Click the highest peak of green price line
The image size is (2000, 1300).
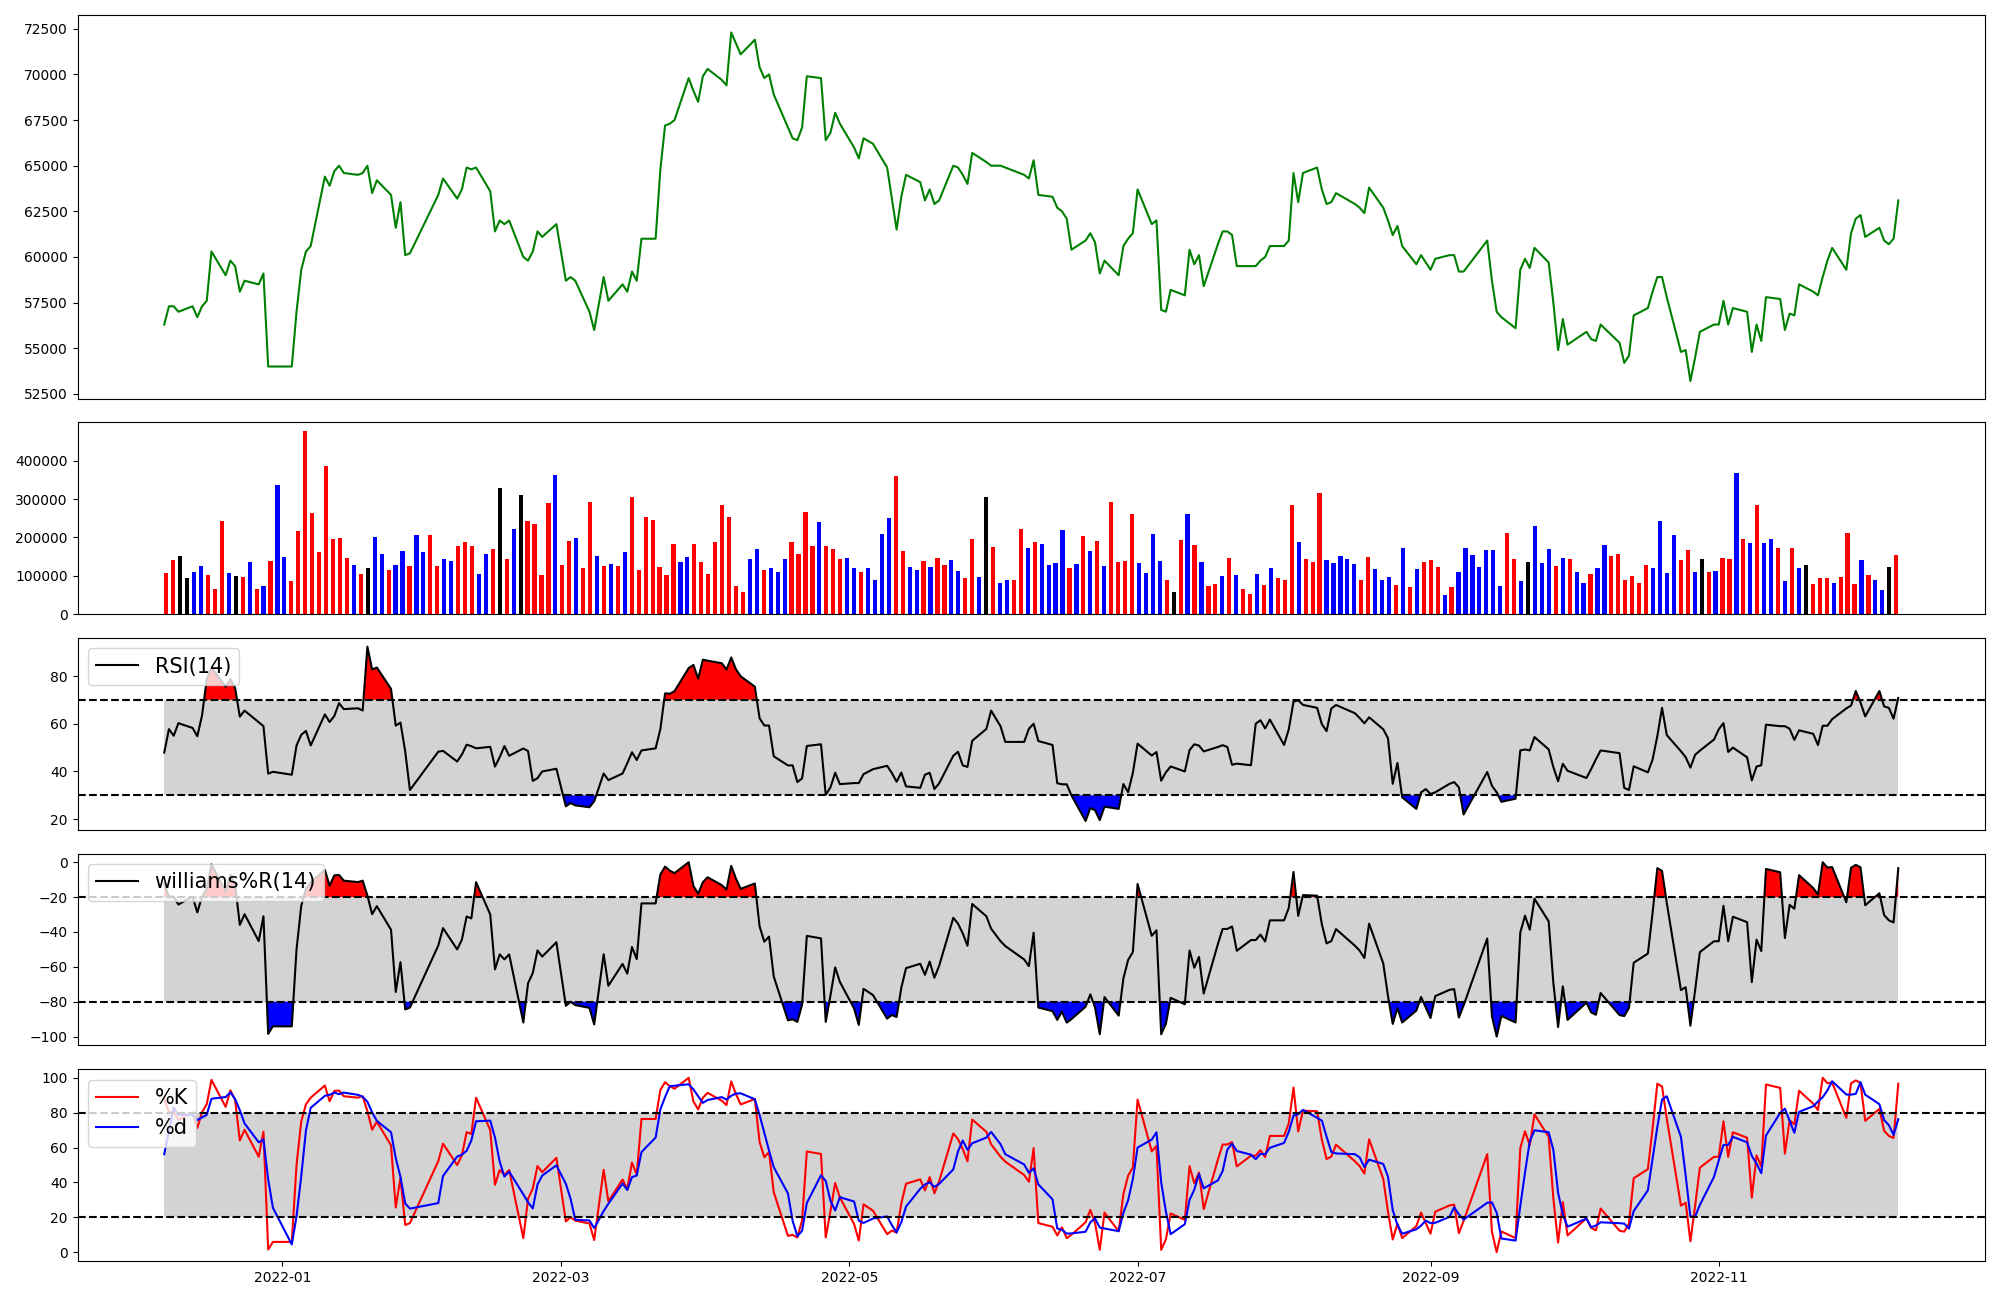point(731,33)
